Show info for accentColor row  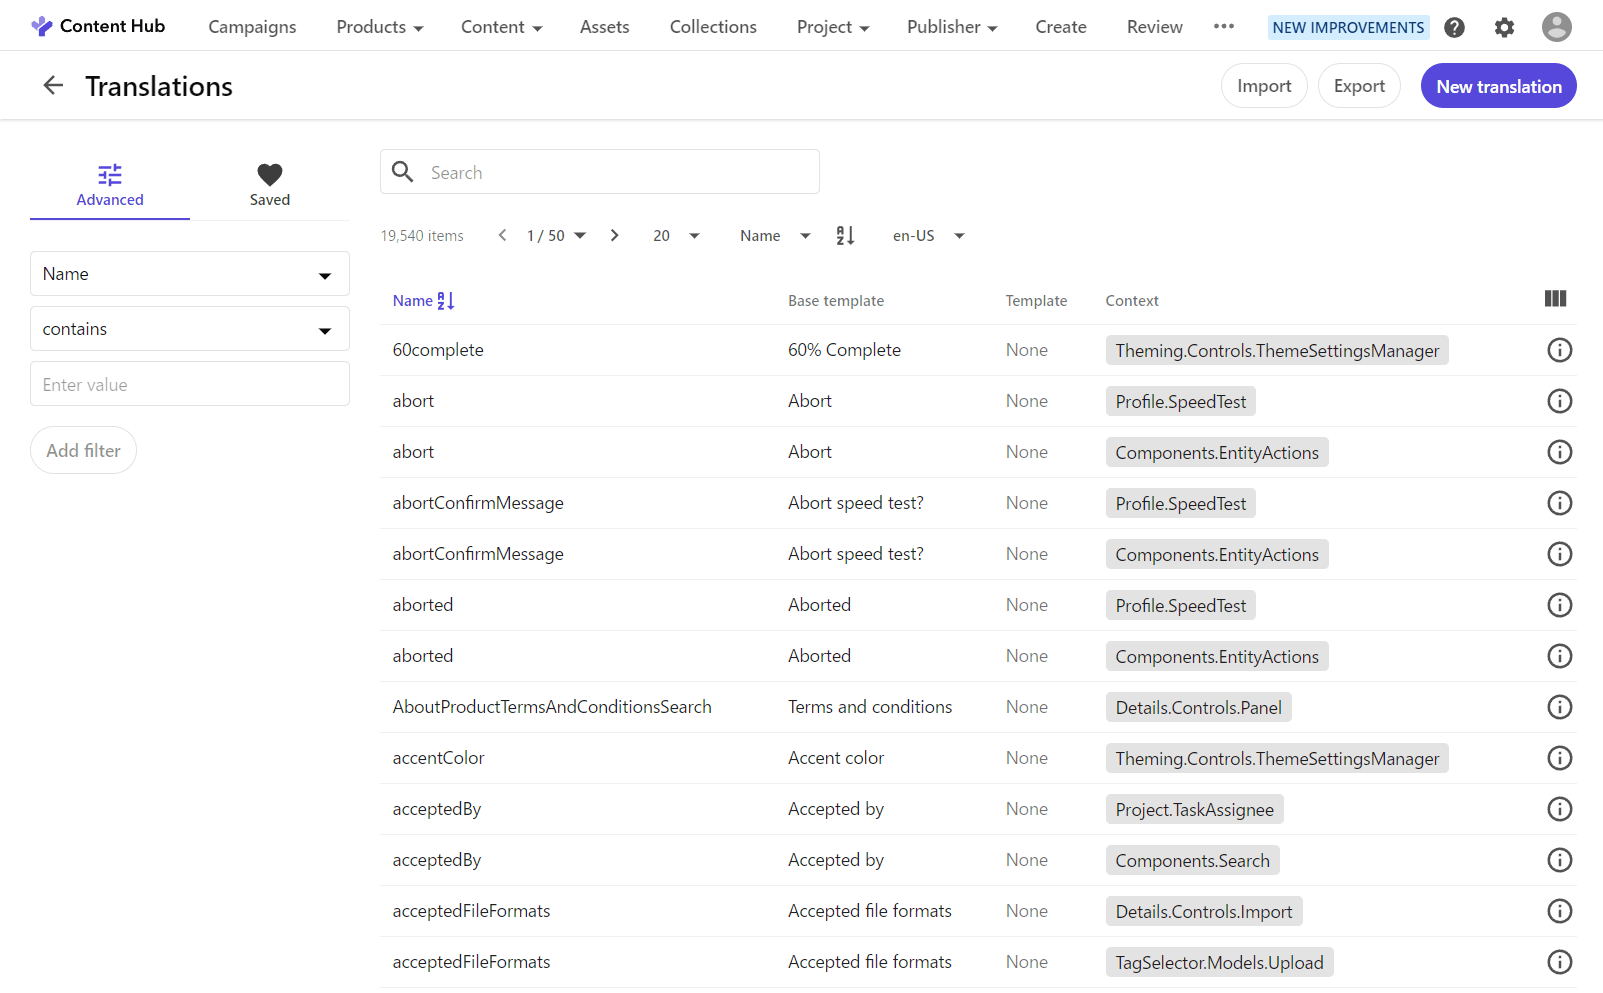(x=1559, y=758)
